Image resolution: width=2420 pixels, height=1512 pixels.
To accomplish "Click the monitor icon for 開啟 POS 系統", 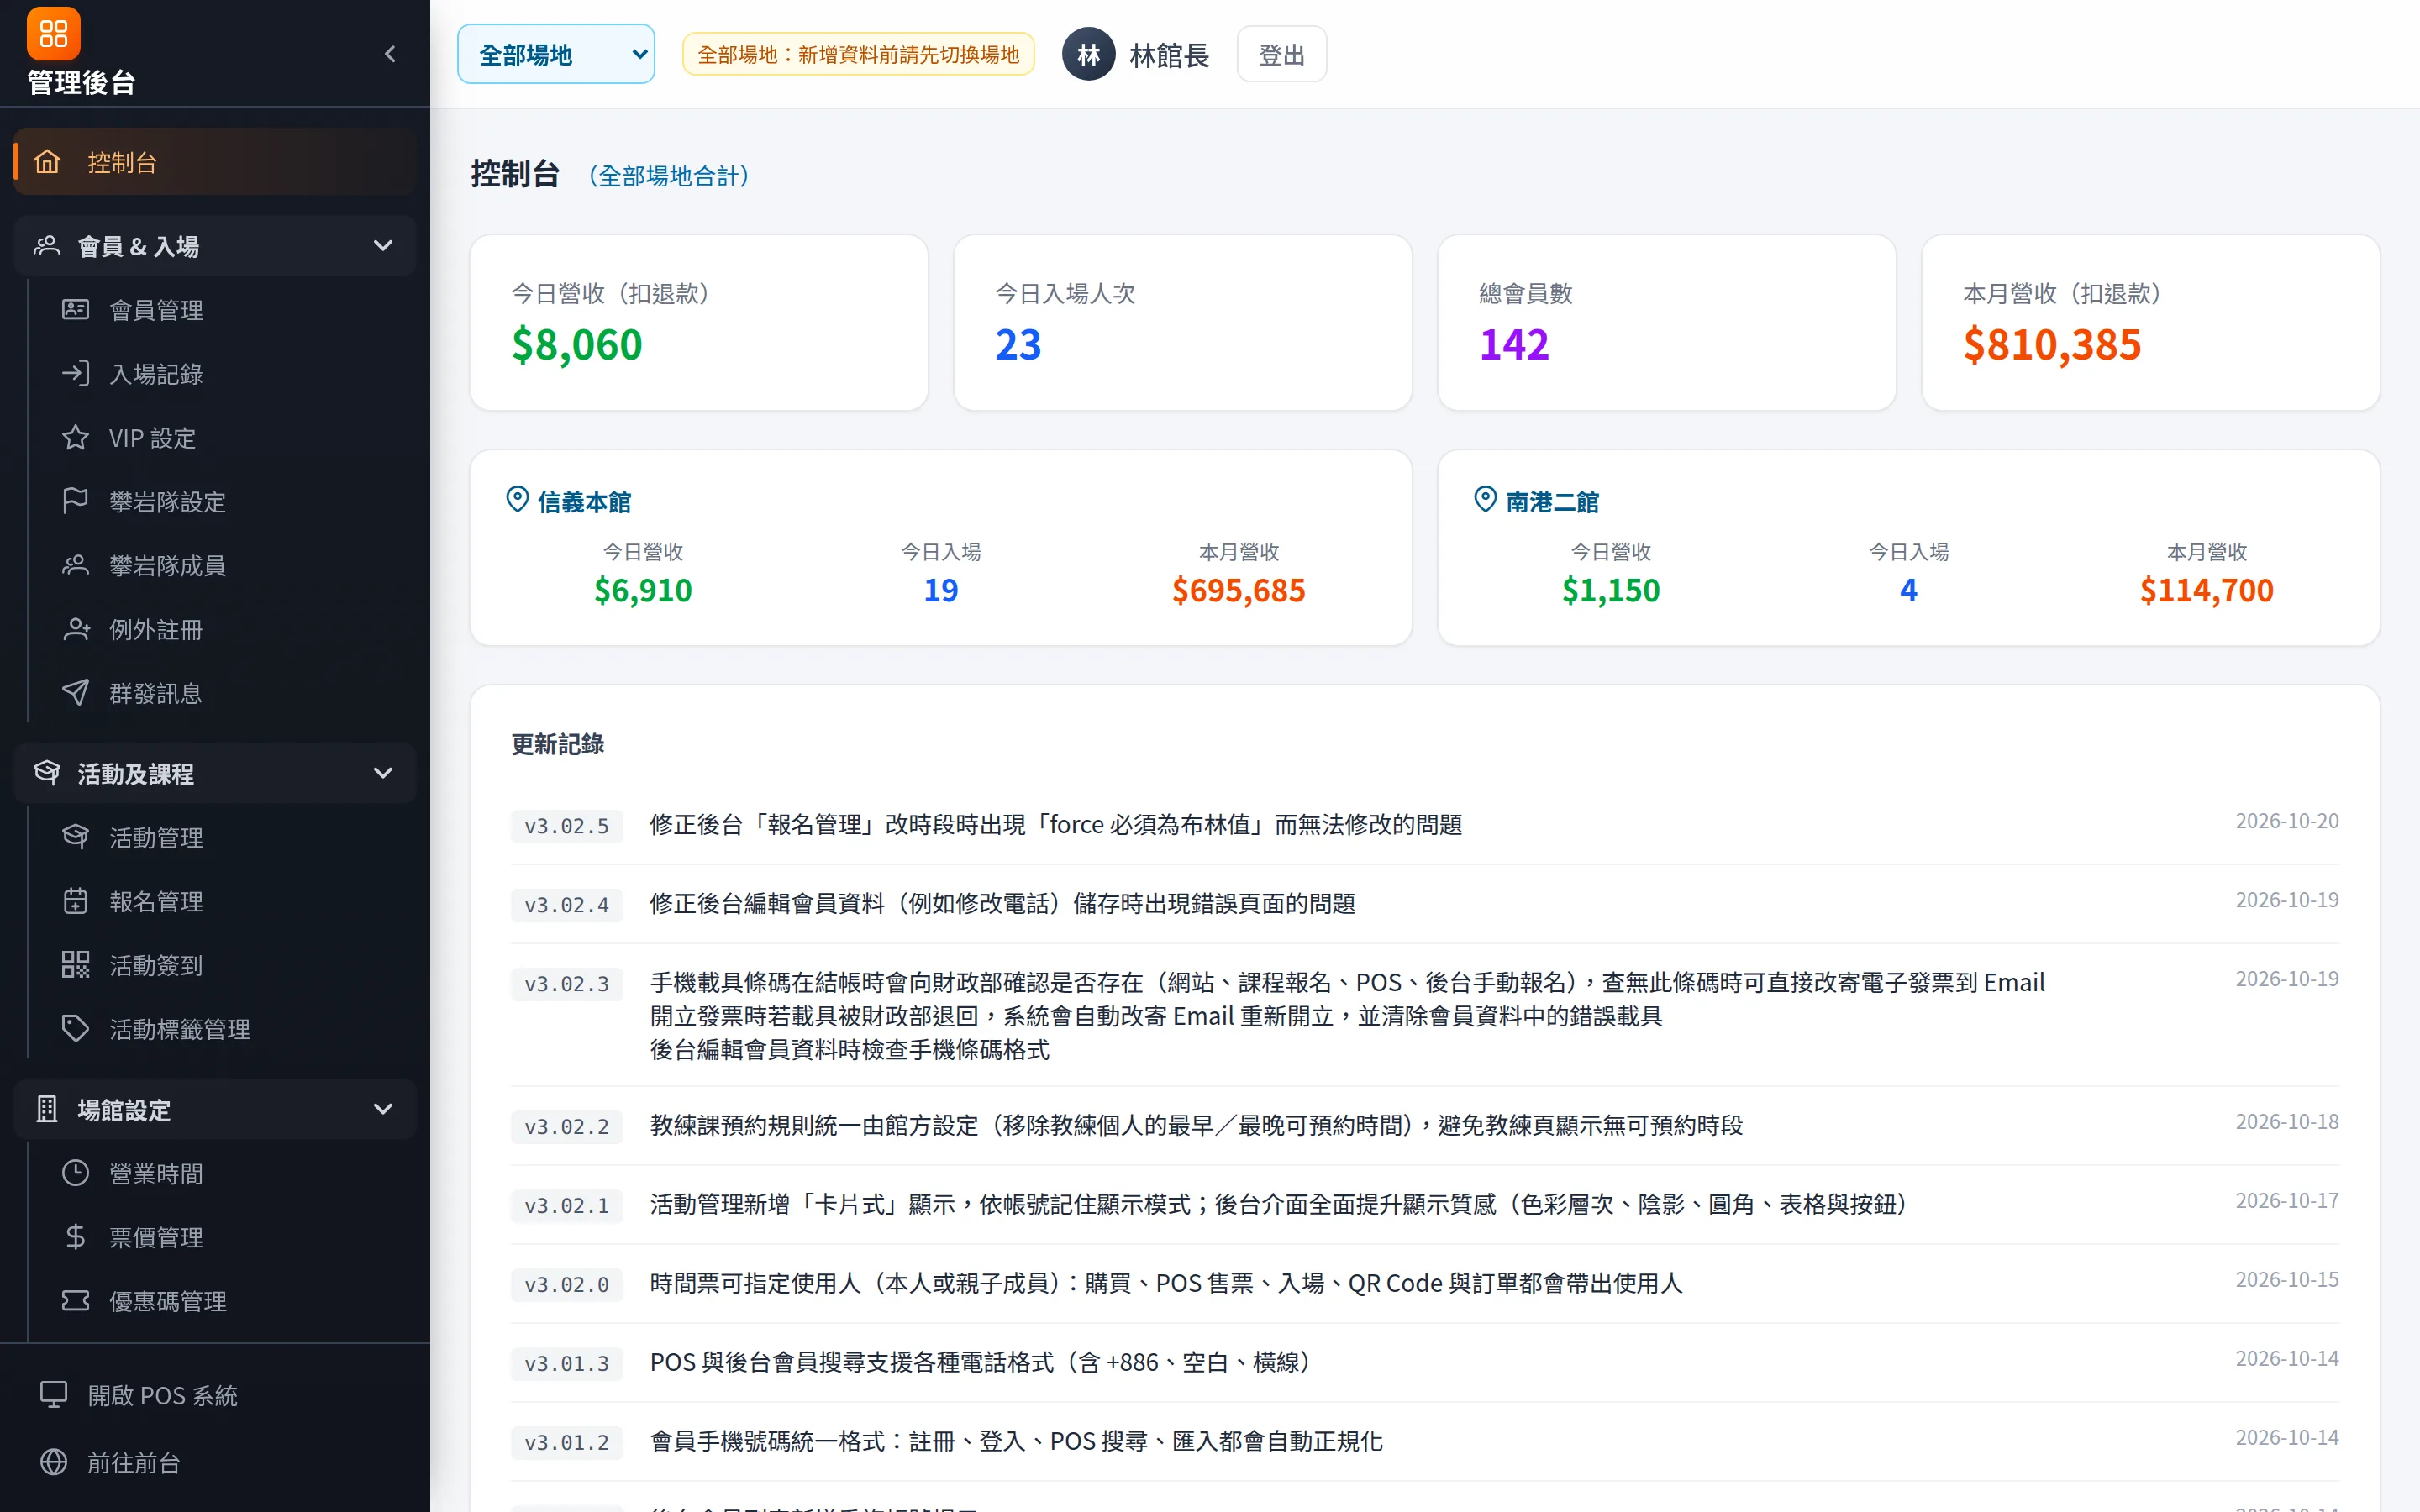I will click(x=53, y=1395).
